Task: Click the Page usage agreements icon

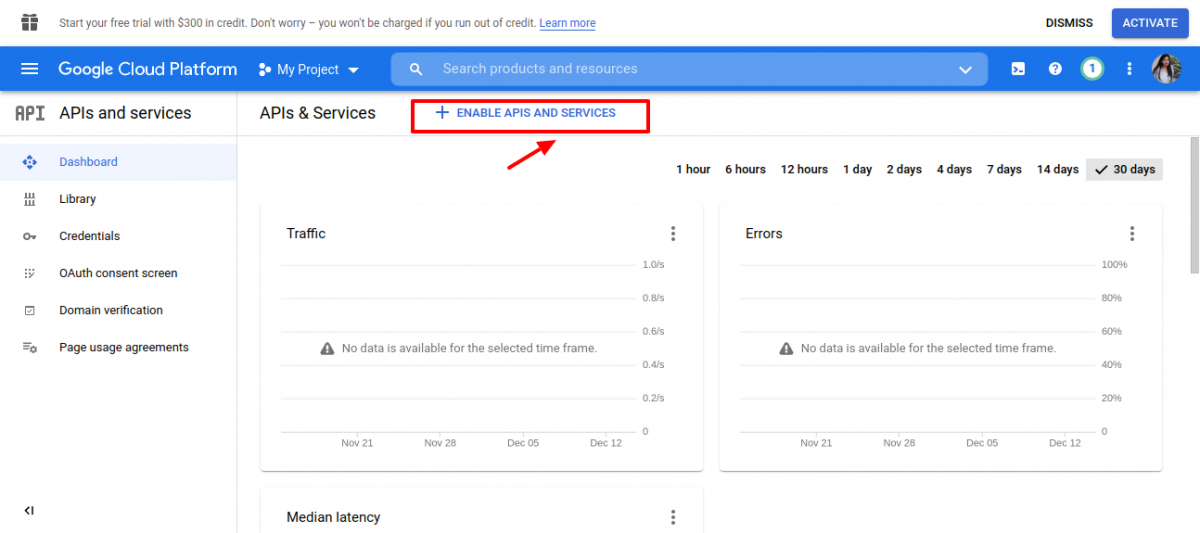Action: coord(29,347)
